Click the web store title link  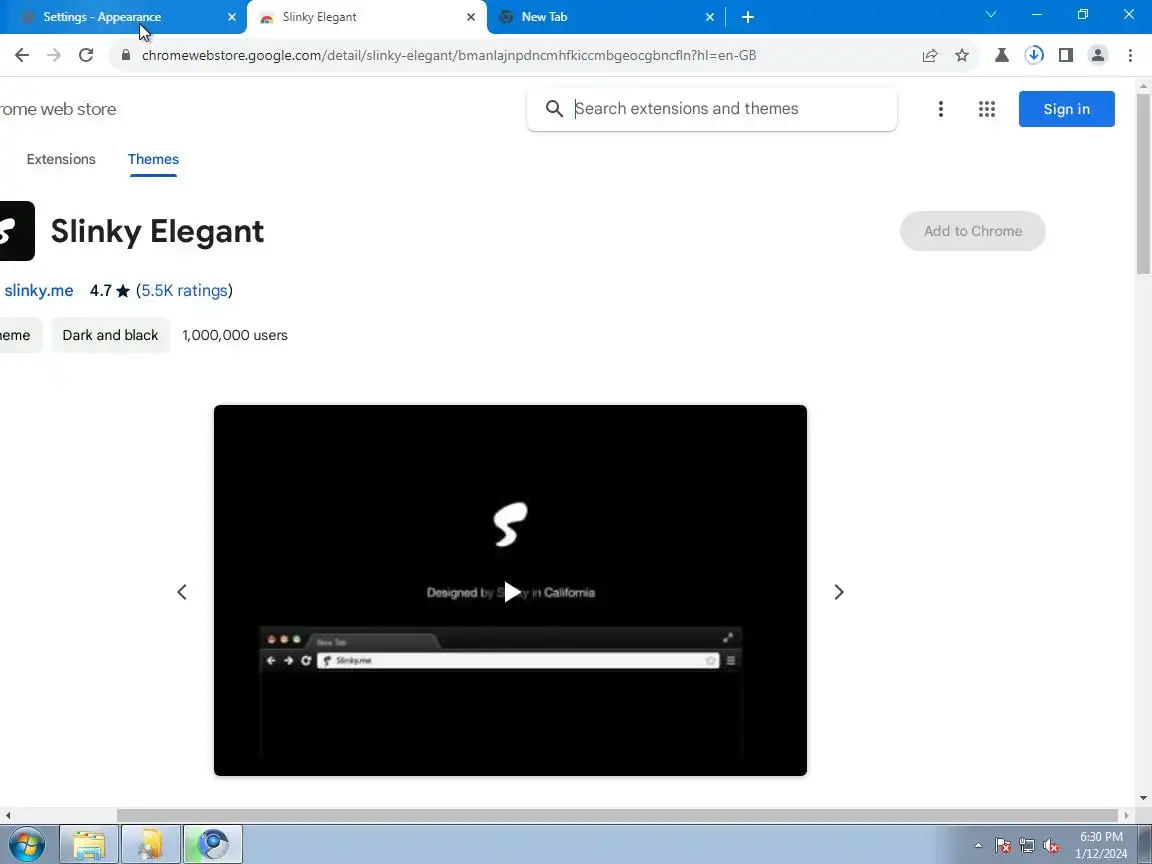coord(58,109)
